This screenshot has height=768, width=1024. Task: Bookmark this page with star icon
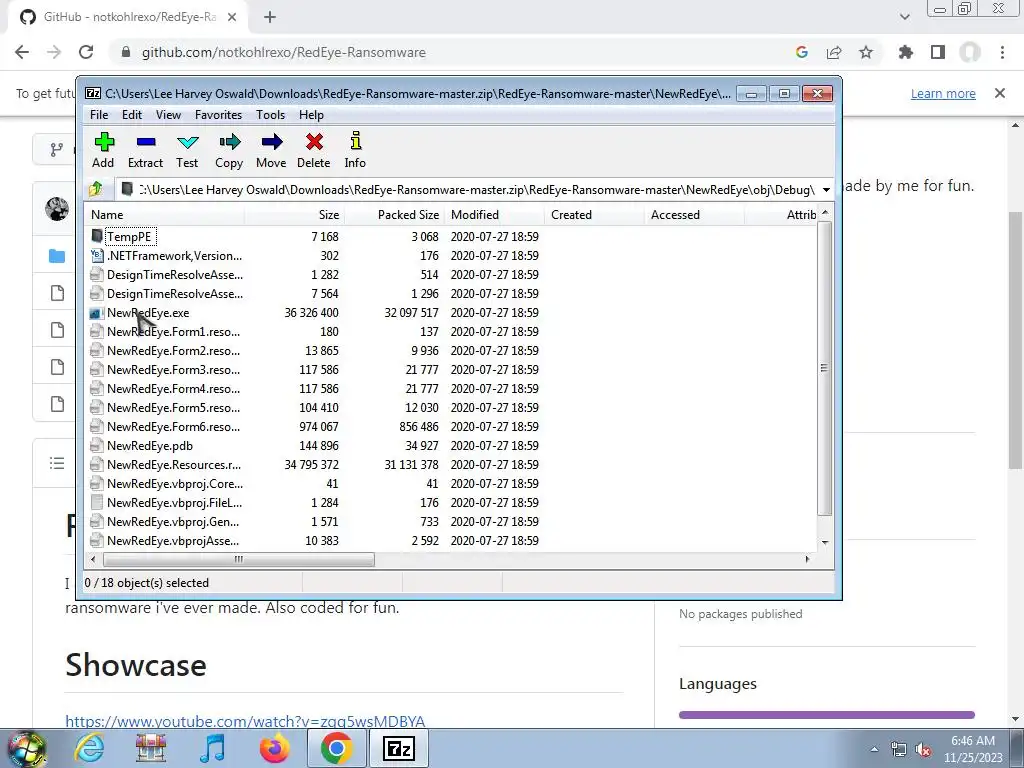click(866, 52)
